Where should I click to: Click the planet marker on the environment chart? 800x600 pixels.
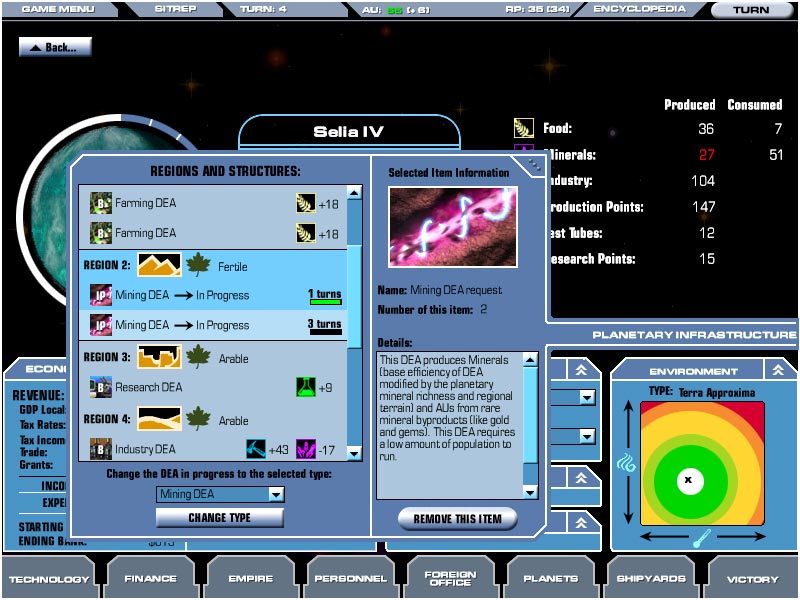pyautogui.click(x=687, y=481)
